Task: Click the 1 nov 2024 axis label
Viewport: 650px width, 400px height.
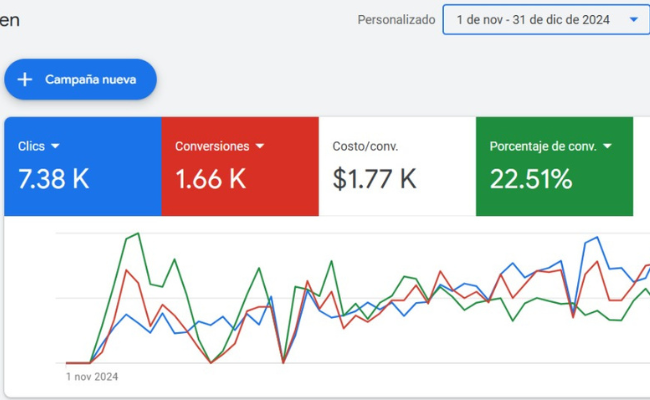Action: click(92, 377)
